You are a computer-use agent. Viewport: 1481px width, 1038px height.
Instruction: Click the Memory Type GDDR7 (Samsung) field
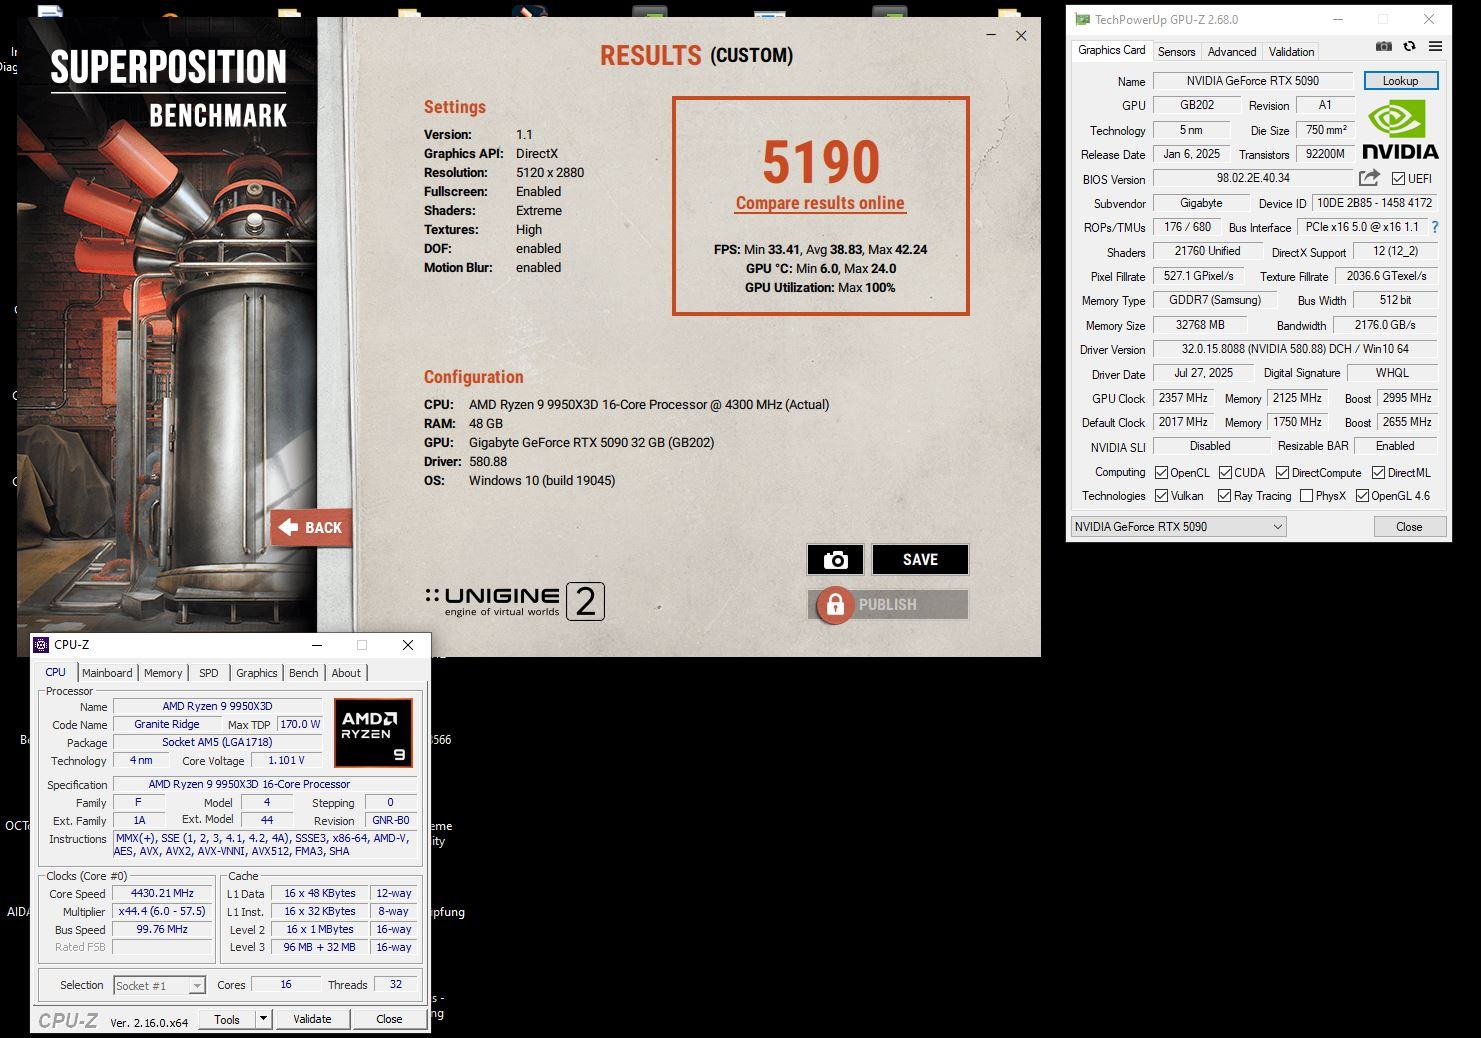click(x=1215, y=300)
